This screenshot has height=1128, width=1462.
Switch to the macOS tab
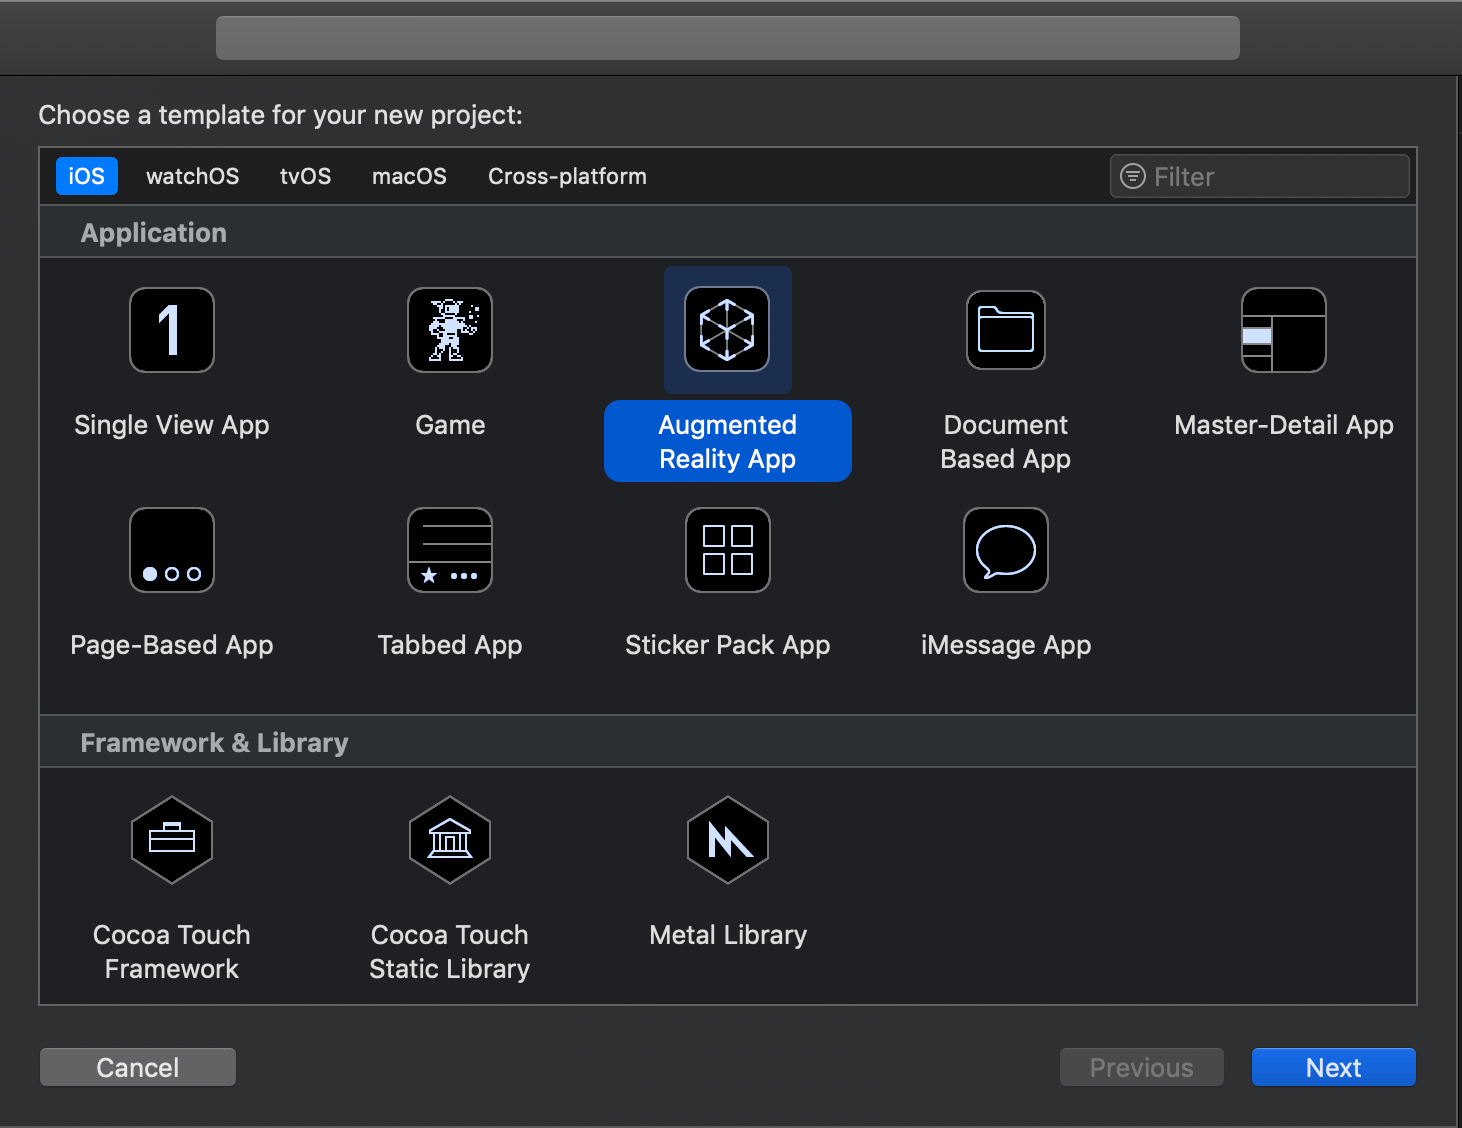tap(409, 176)
